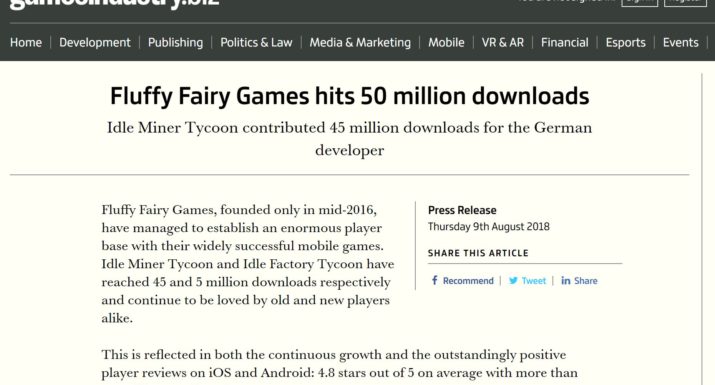Image resolution: width=715 pixels, height=385 pixels.
Task: Open the VR & AR section
Action: coord(503,42)
